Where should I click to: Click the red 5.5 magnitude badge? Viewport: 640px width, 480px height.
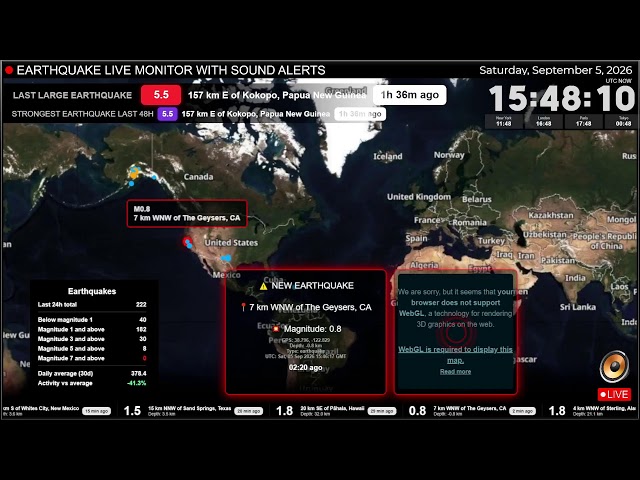click(161, 95)
